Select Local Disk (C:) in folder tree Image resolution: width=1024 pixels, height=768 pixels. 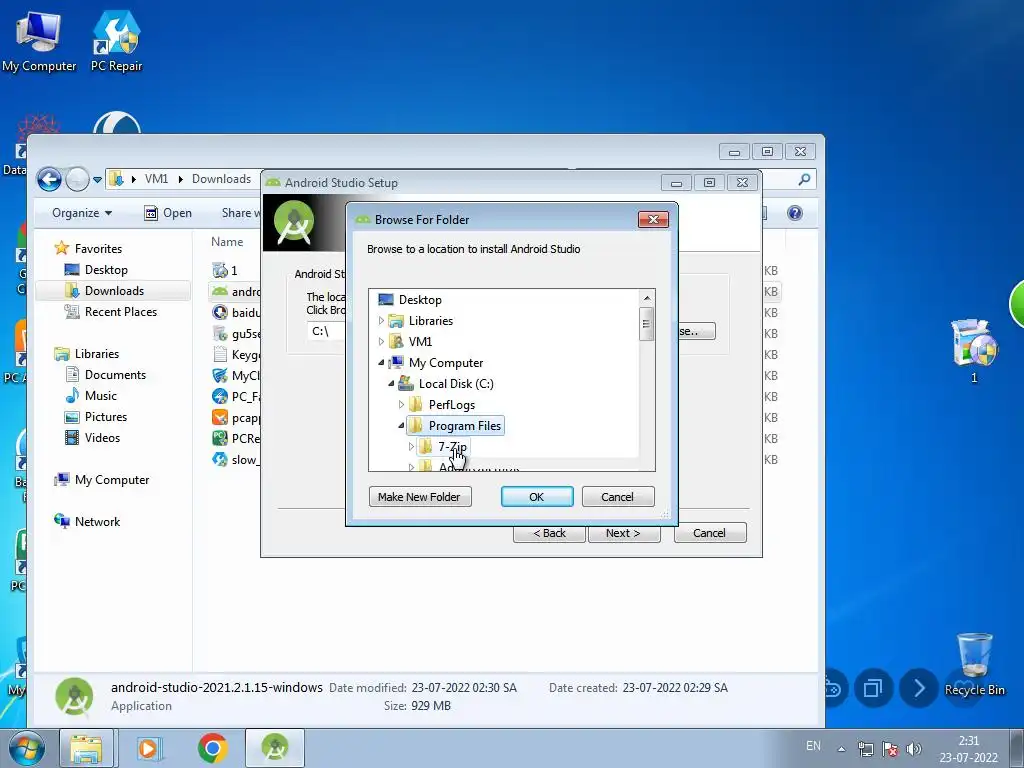(456, 383)
